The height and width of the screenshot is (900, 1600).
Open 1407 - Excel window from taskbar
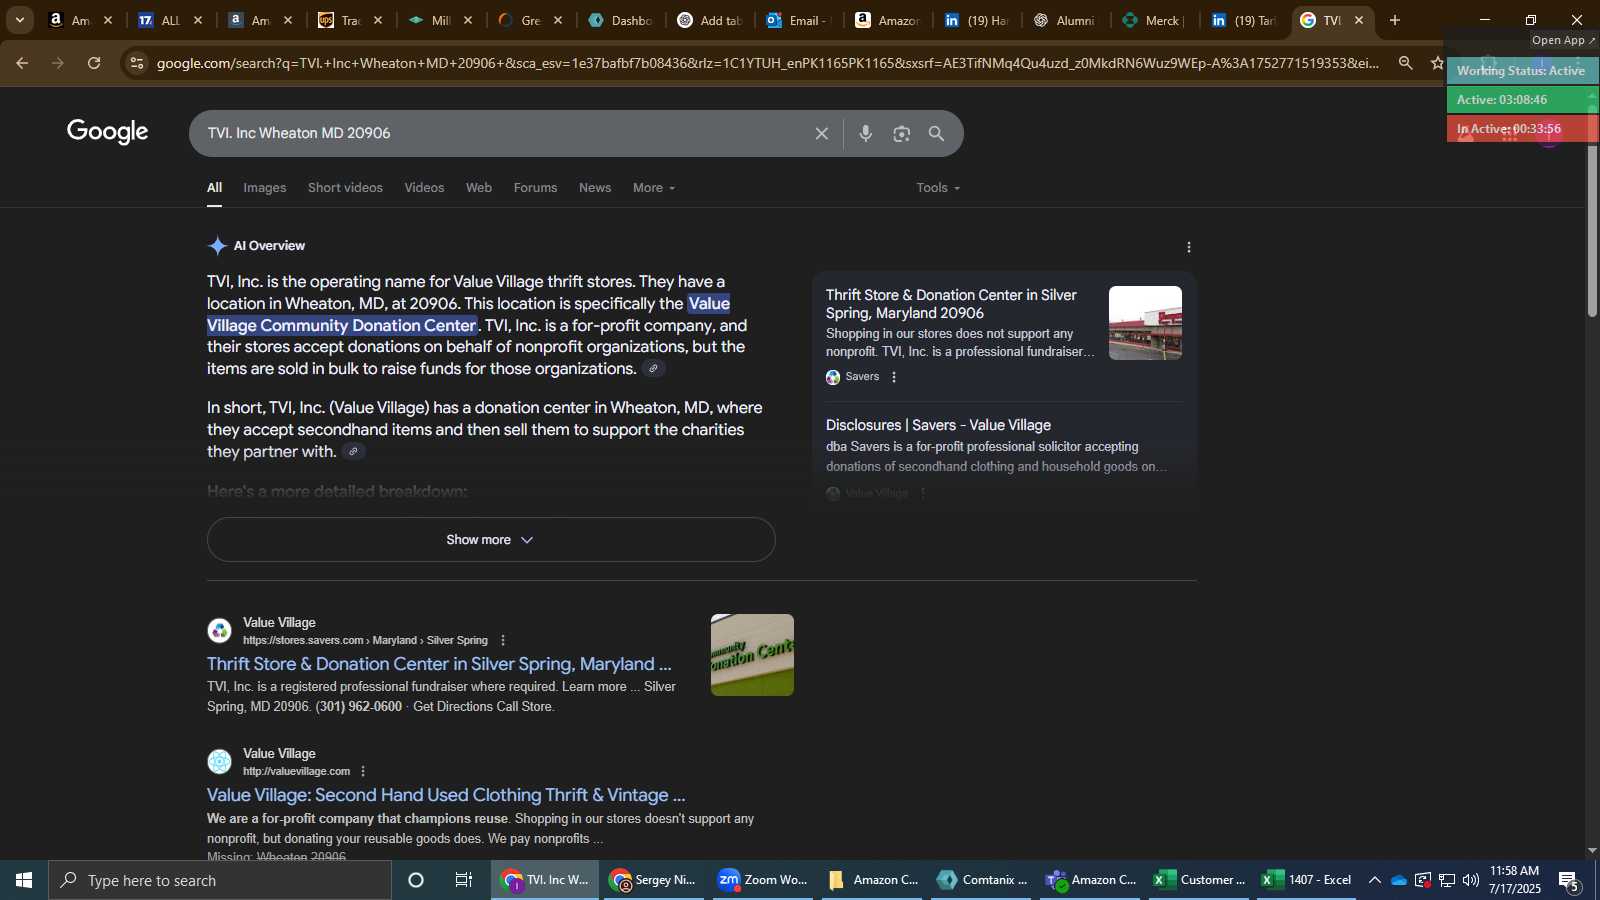pyautogui.click(x=1307, y=880)
